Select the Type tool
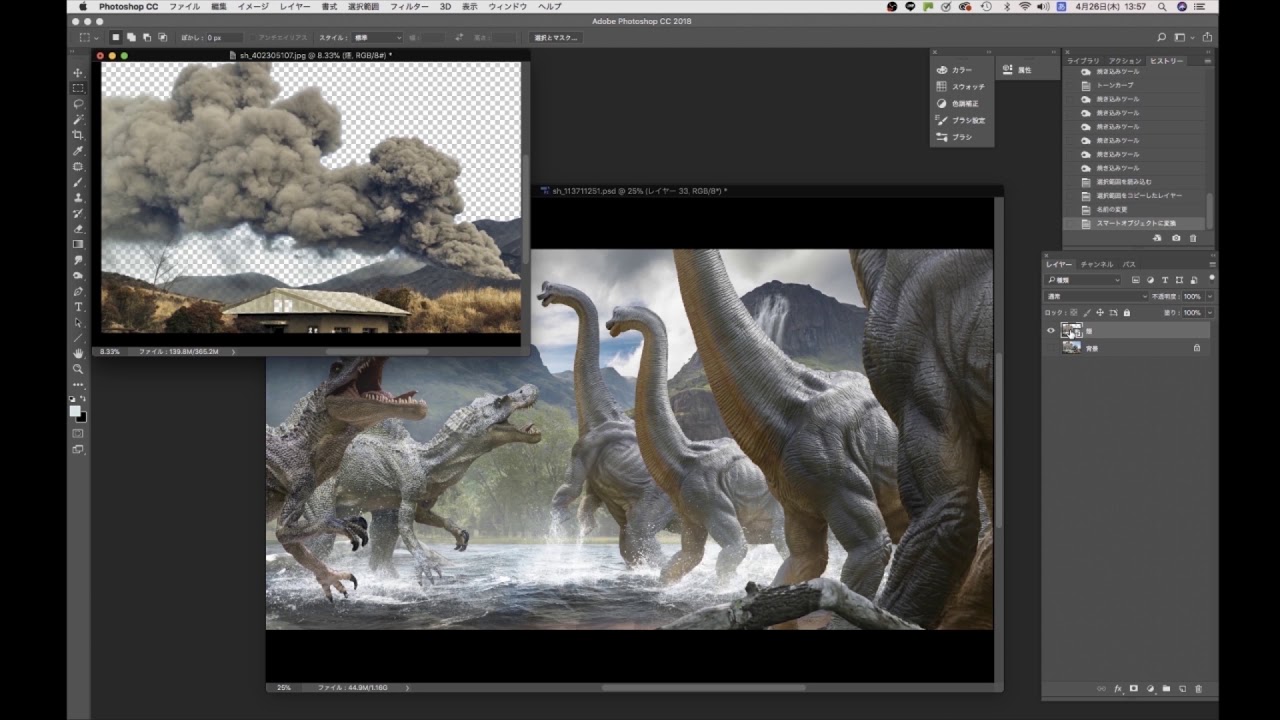 click(x=78, y=306)
